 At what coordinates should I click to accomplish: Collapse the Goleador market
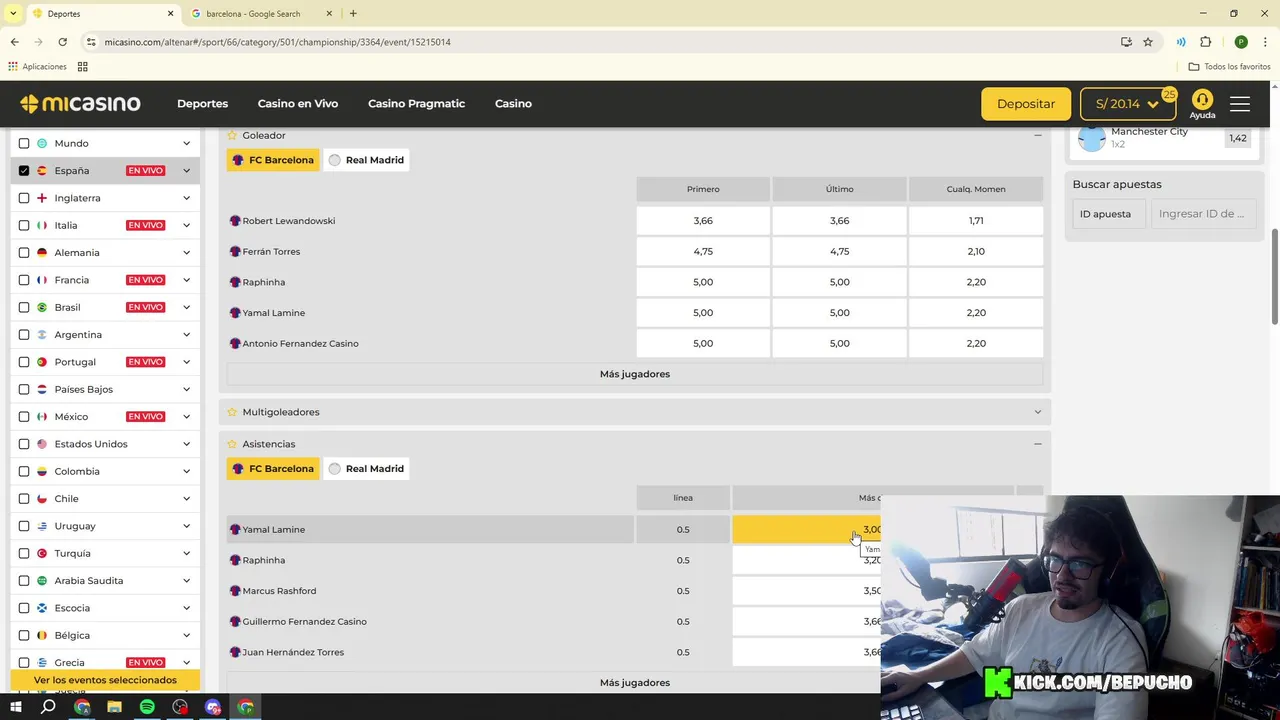pyautogui.click(x=1037, y=135)
